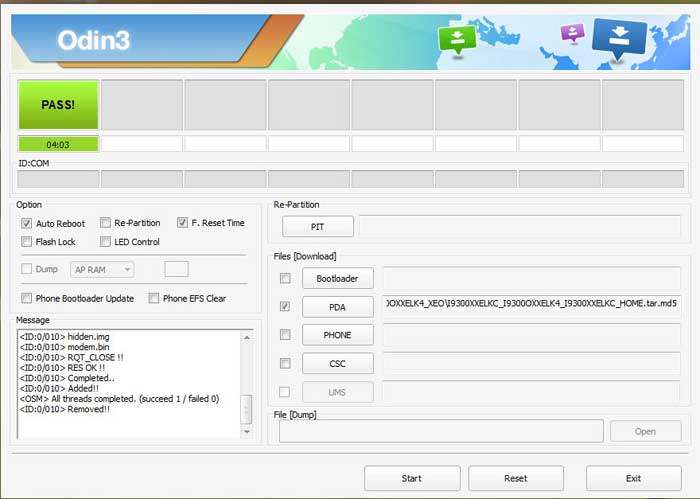Screen dimensions: 700x499
Task: Click the CSC file button
Action: tap(338, 363)
